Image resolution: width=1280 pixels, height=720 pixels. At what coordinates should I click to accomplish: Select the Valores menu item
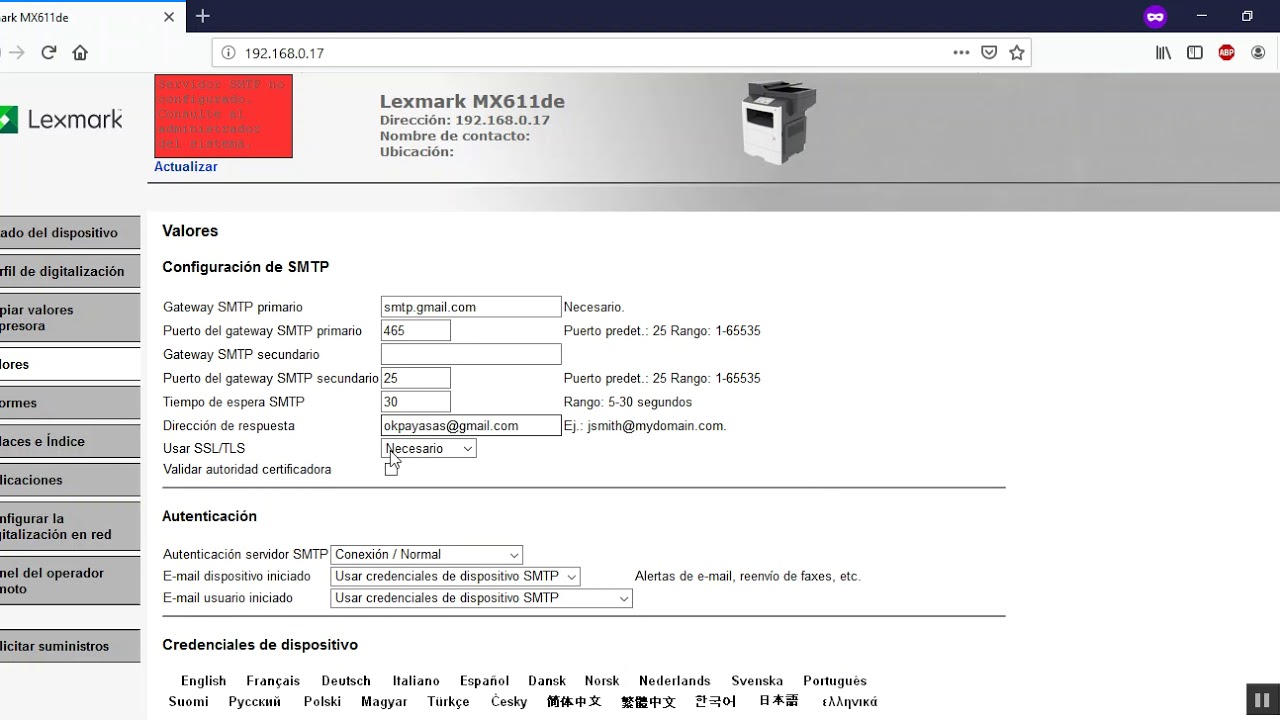coord(70,365)
